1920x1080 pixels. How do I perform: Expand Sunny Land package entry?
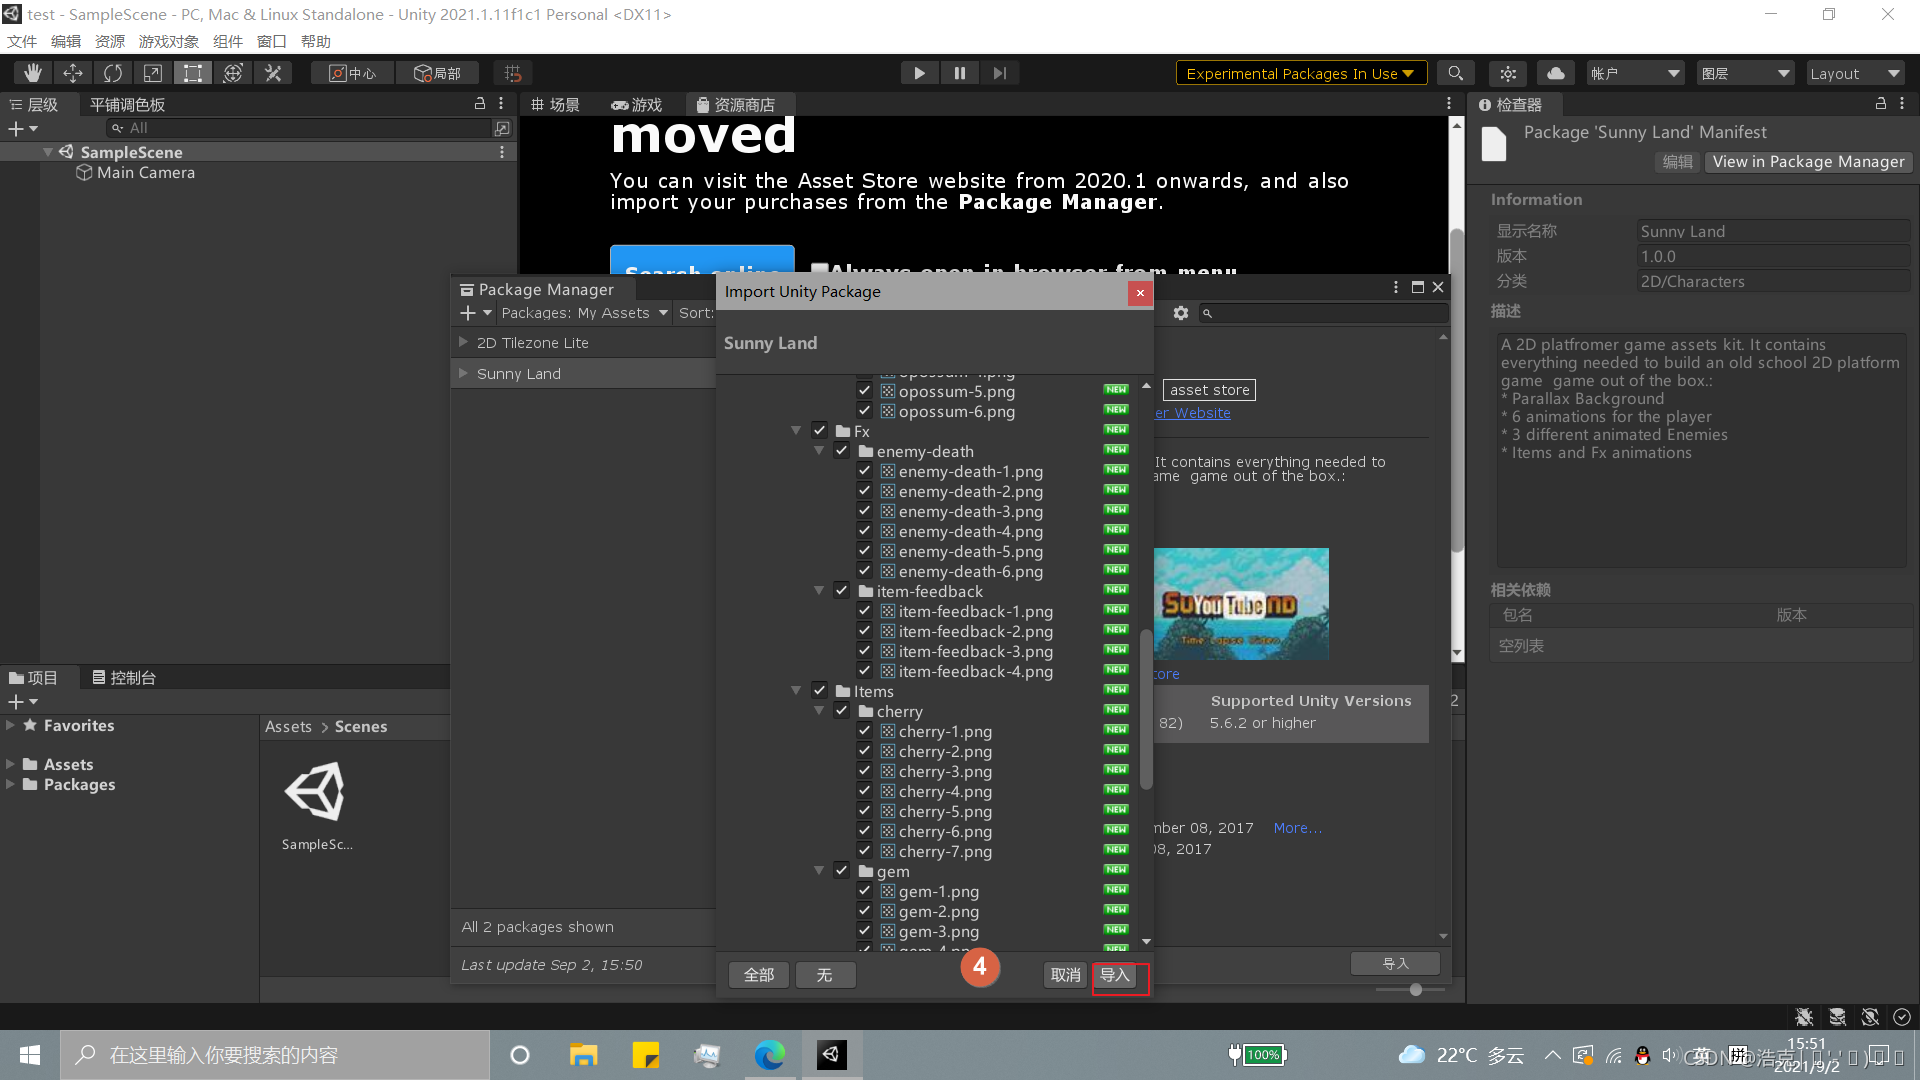click(x=463, y=373)
